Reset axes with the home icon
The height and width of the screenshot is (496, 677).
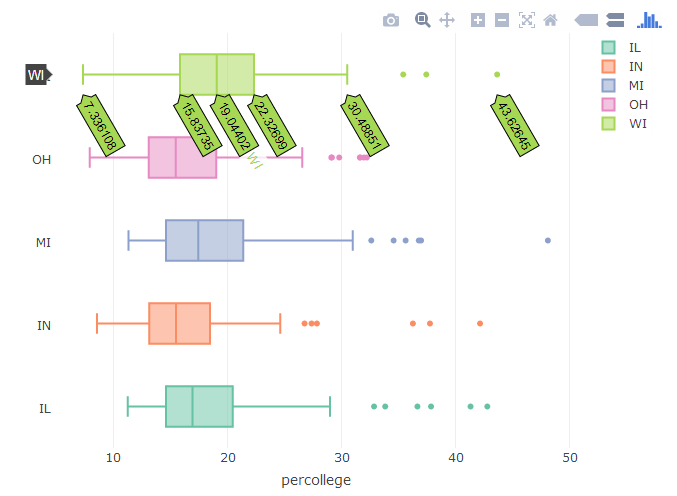coord(550,20)
